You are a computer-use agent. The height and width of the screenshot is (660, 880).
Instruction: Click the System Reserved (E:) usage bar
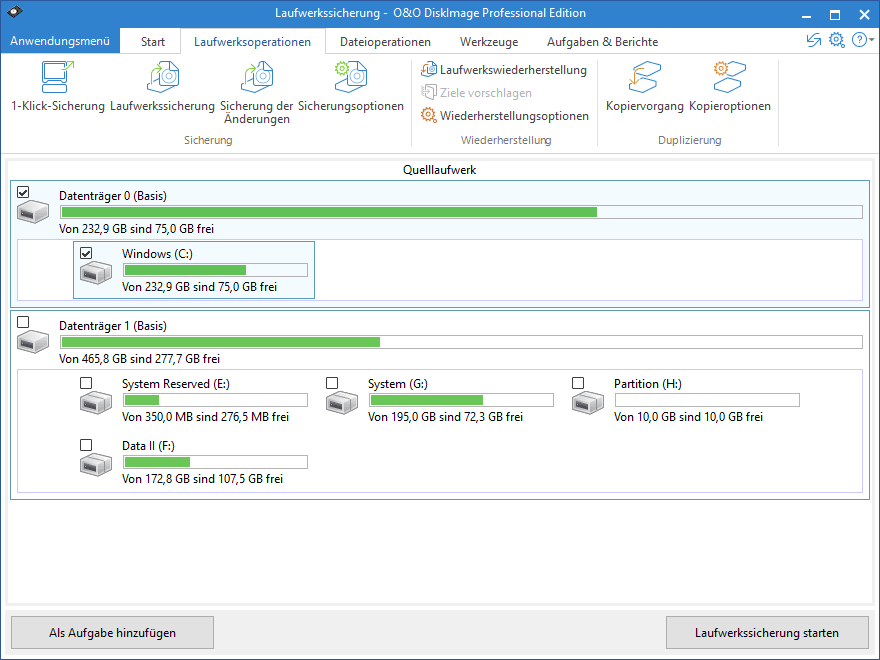click(x=216, y=400)
